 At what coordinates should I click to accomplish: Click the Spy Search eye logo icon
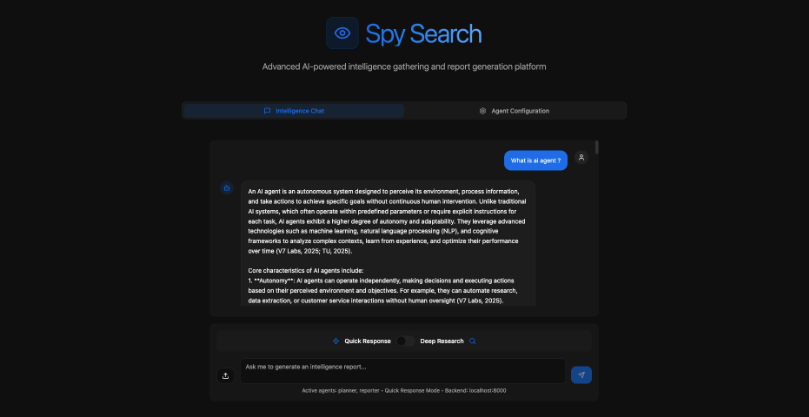point(342,33)
